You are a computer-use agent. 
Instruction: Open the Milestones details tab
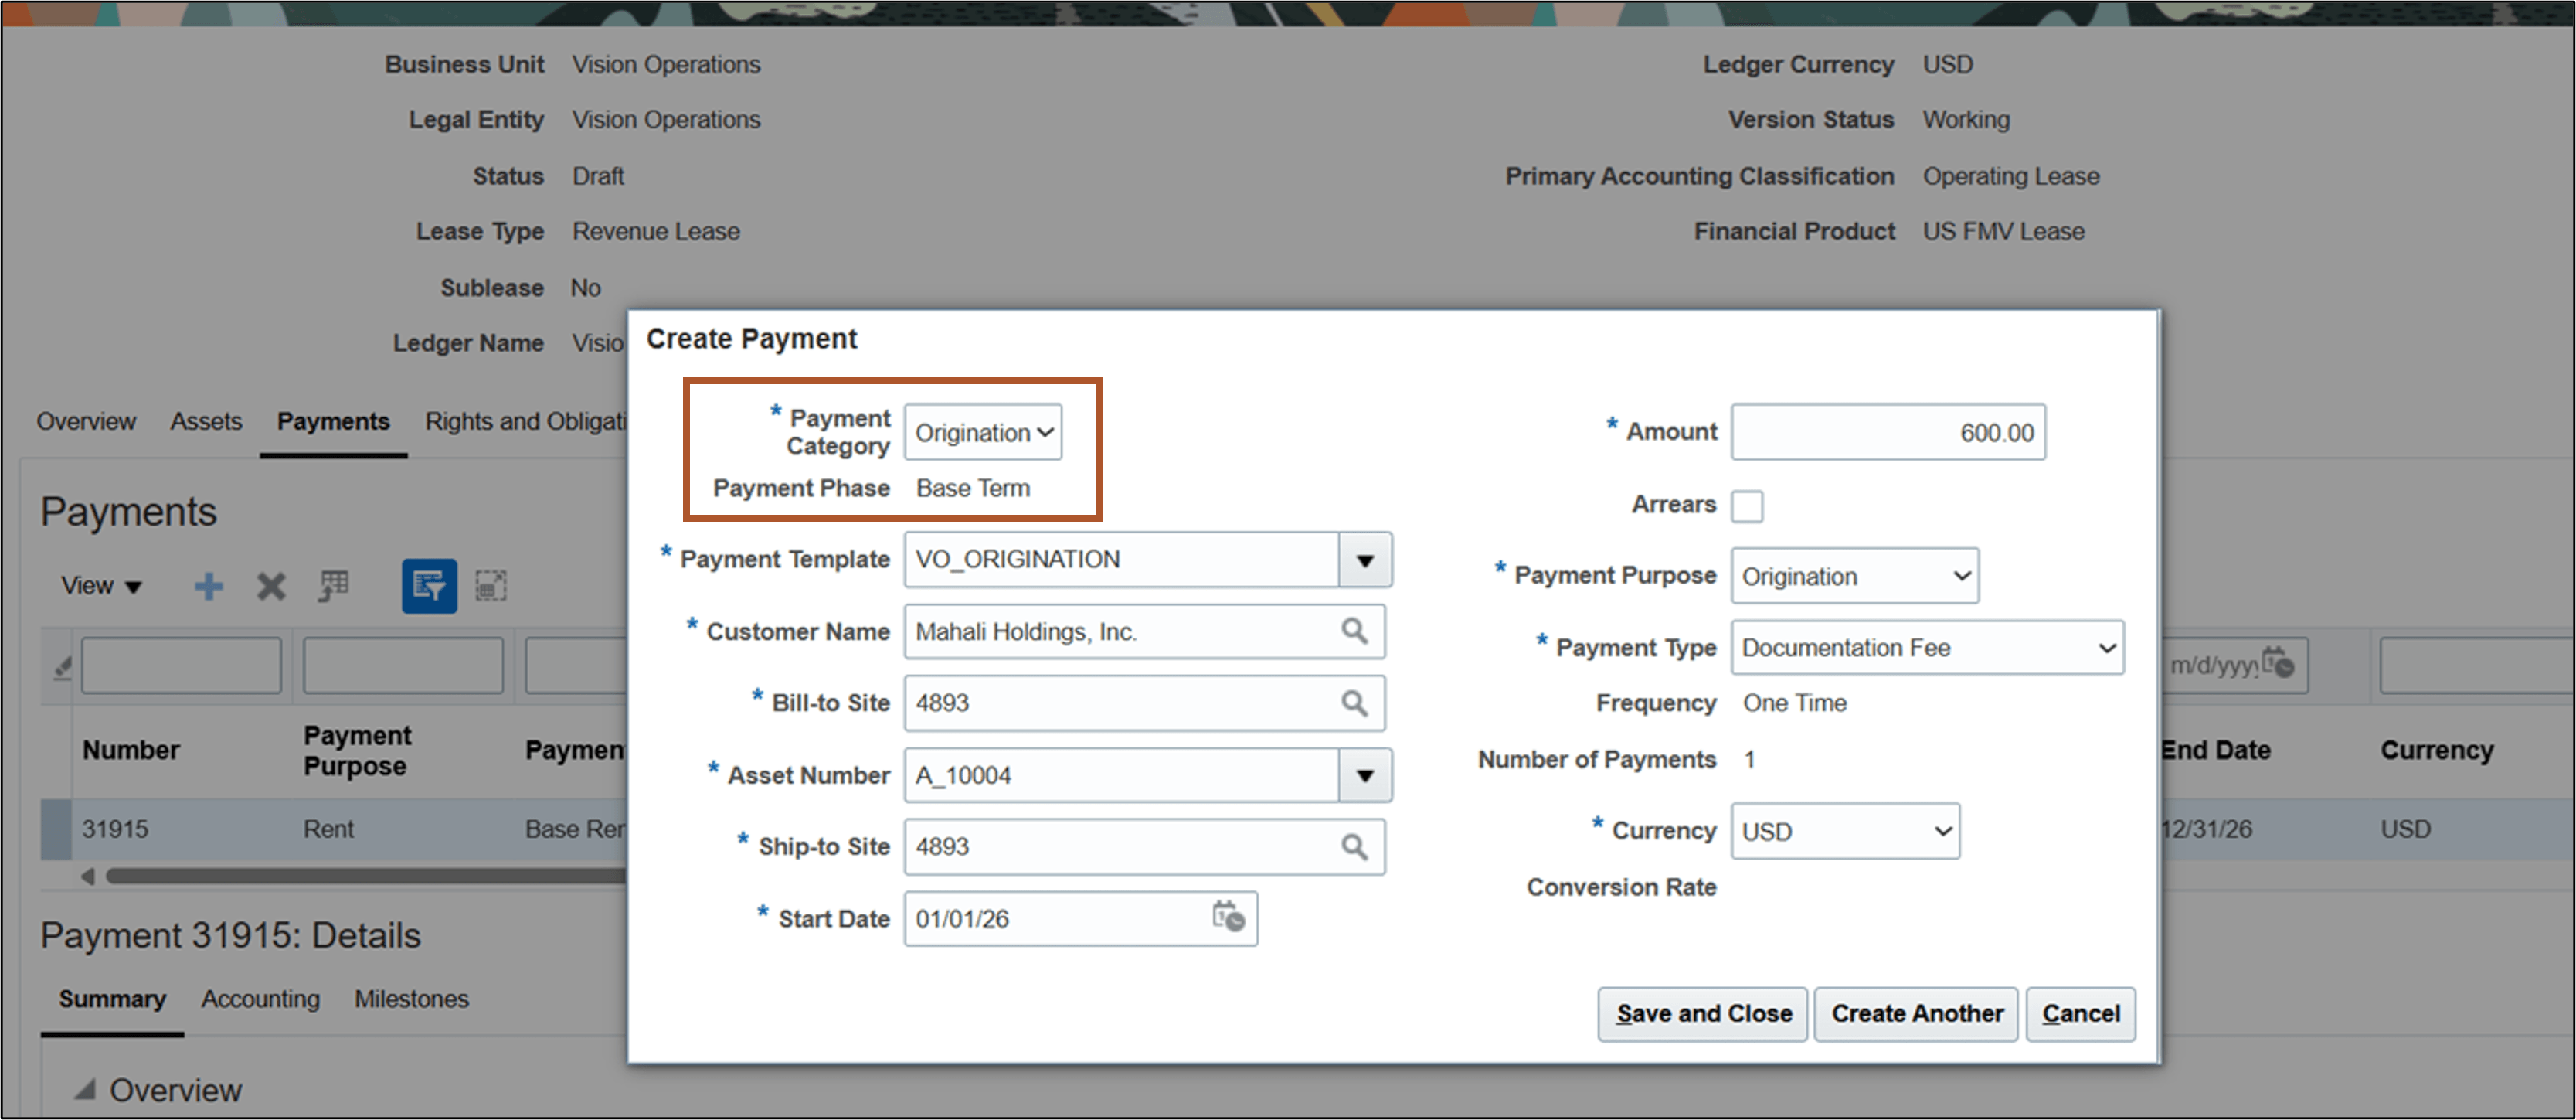click(x=411, y=999)
